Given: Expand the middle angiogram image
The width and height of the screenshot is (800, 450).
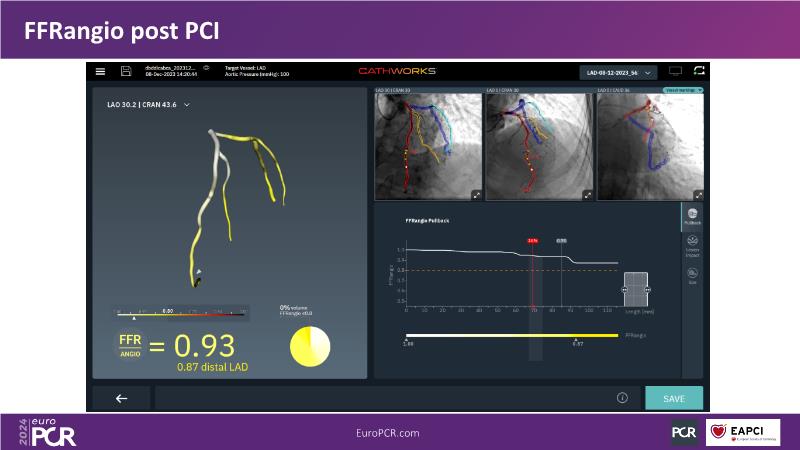Looking at the screenshot, I should point(587,195).
